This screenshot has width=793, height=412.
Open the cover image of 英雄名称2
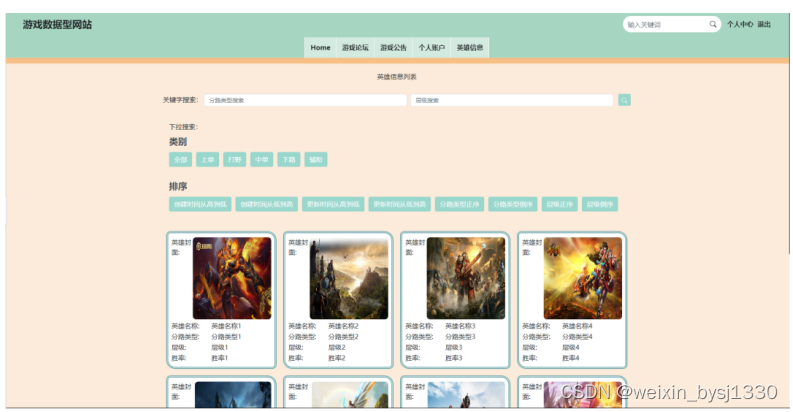pyautogui.click(x=349, y=278)
